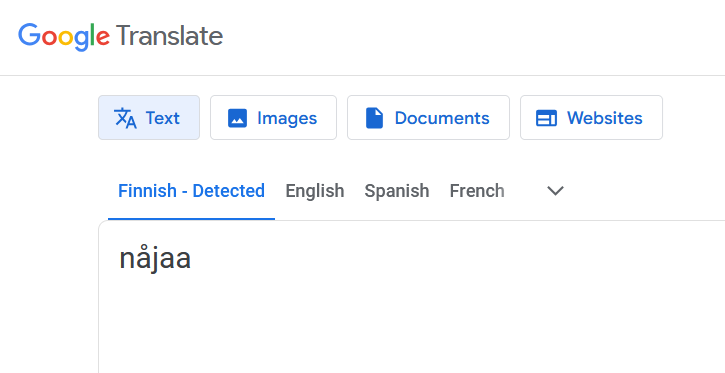Image resolution: width=725 pixels, height=373 pixels.
Task: Click the letter G of the Google logo
Action: pos(30,35)
